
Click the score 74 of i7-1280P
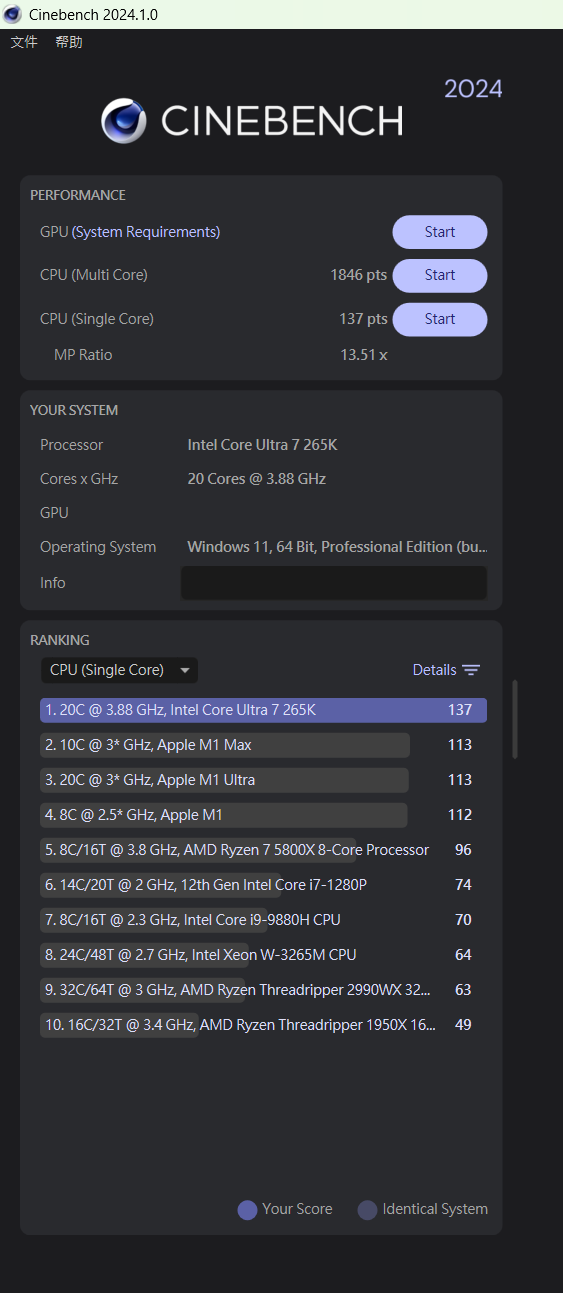coord(463,885)
